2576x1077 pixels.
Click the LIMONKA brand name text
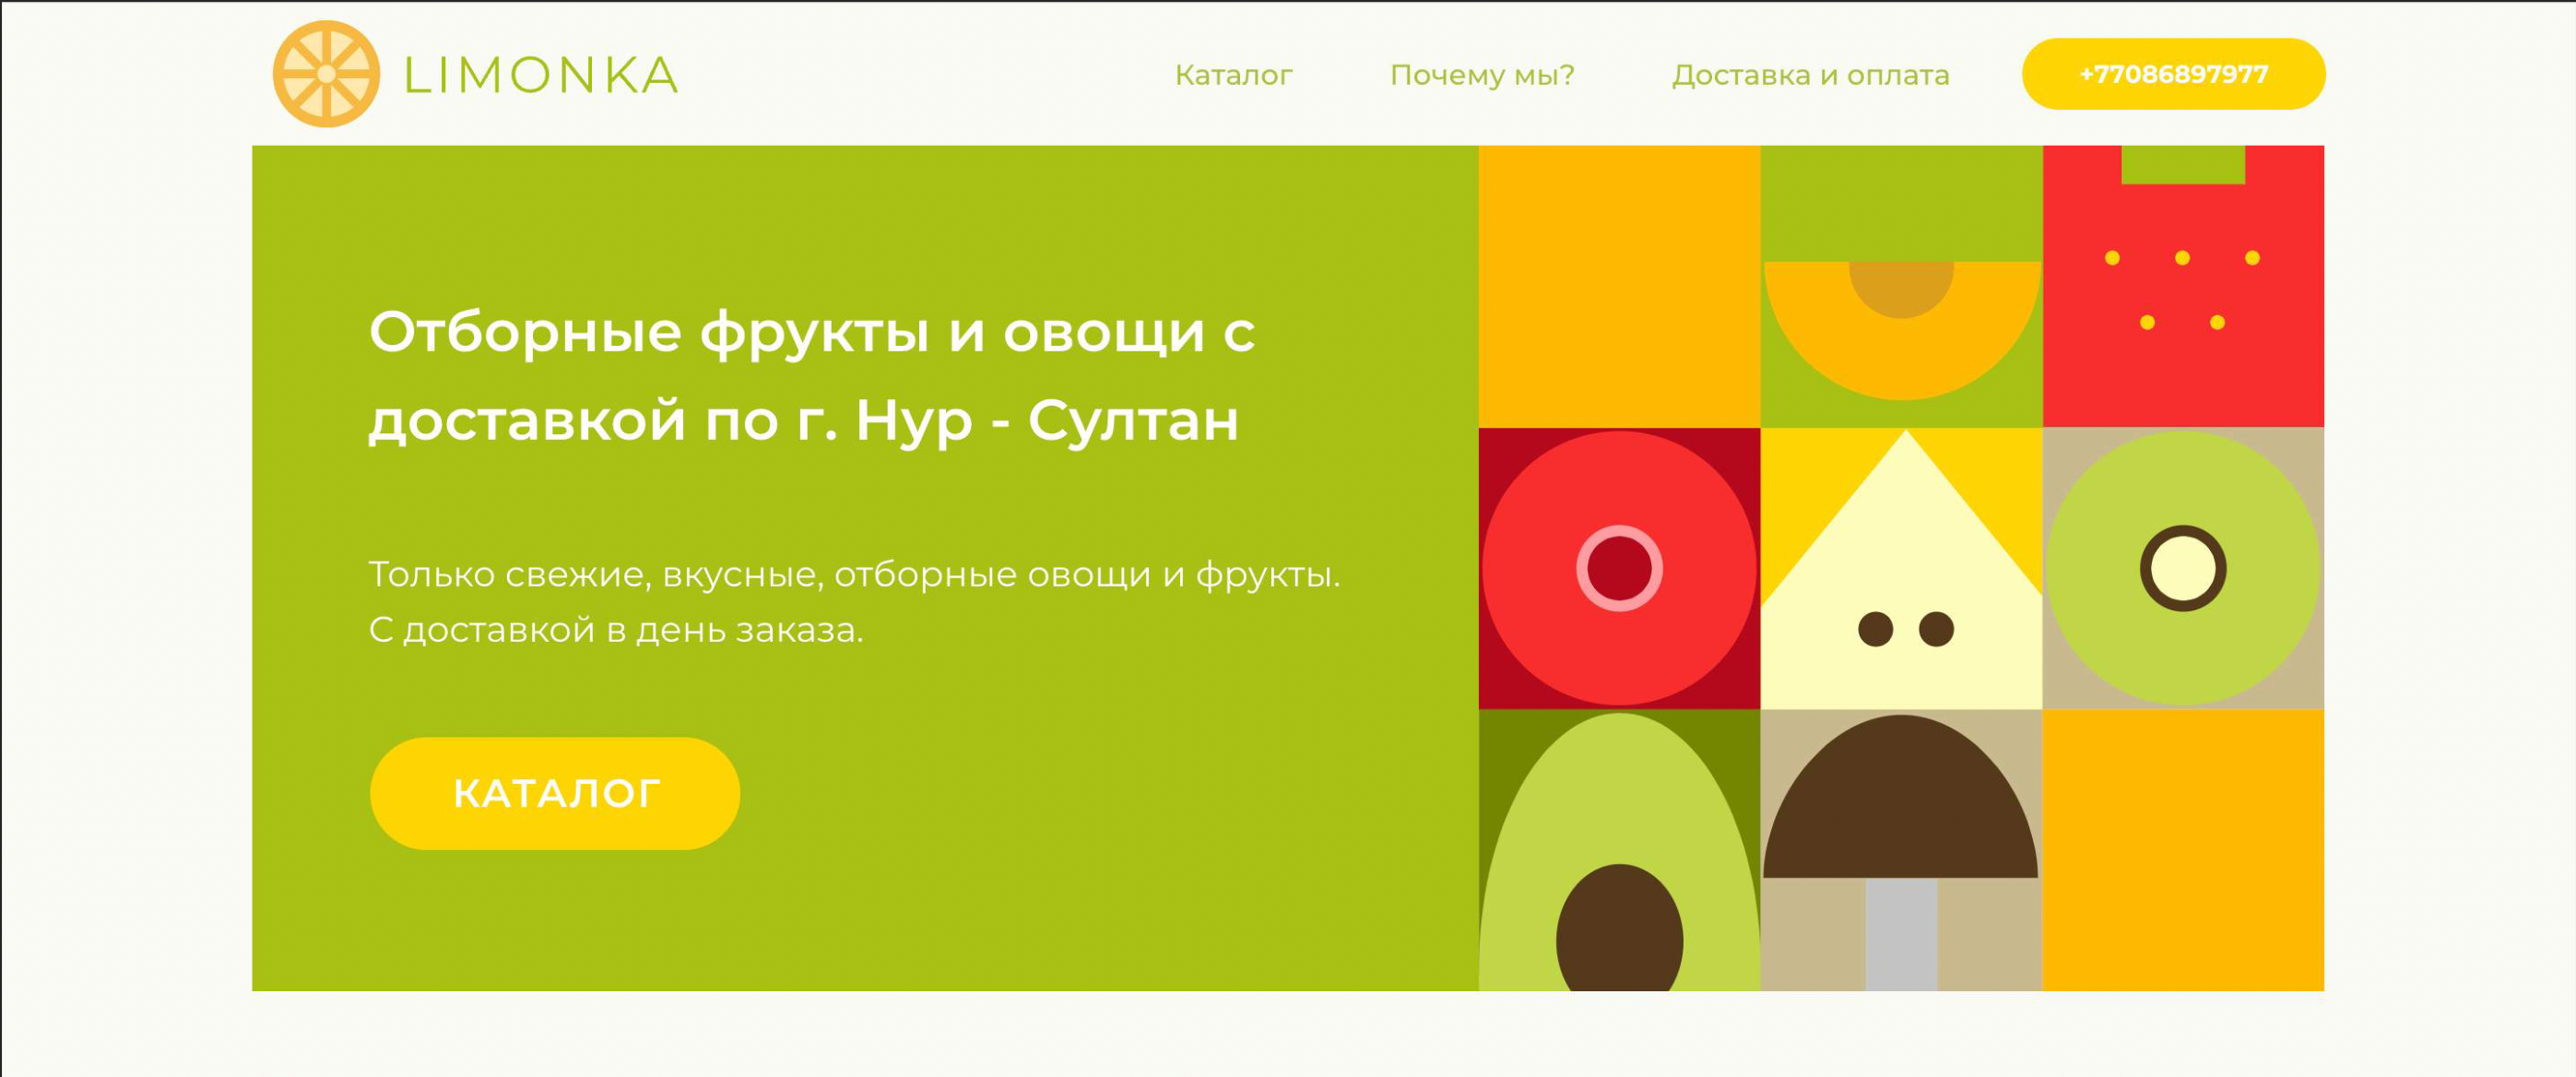(x=541, y=76)
